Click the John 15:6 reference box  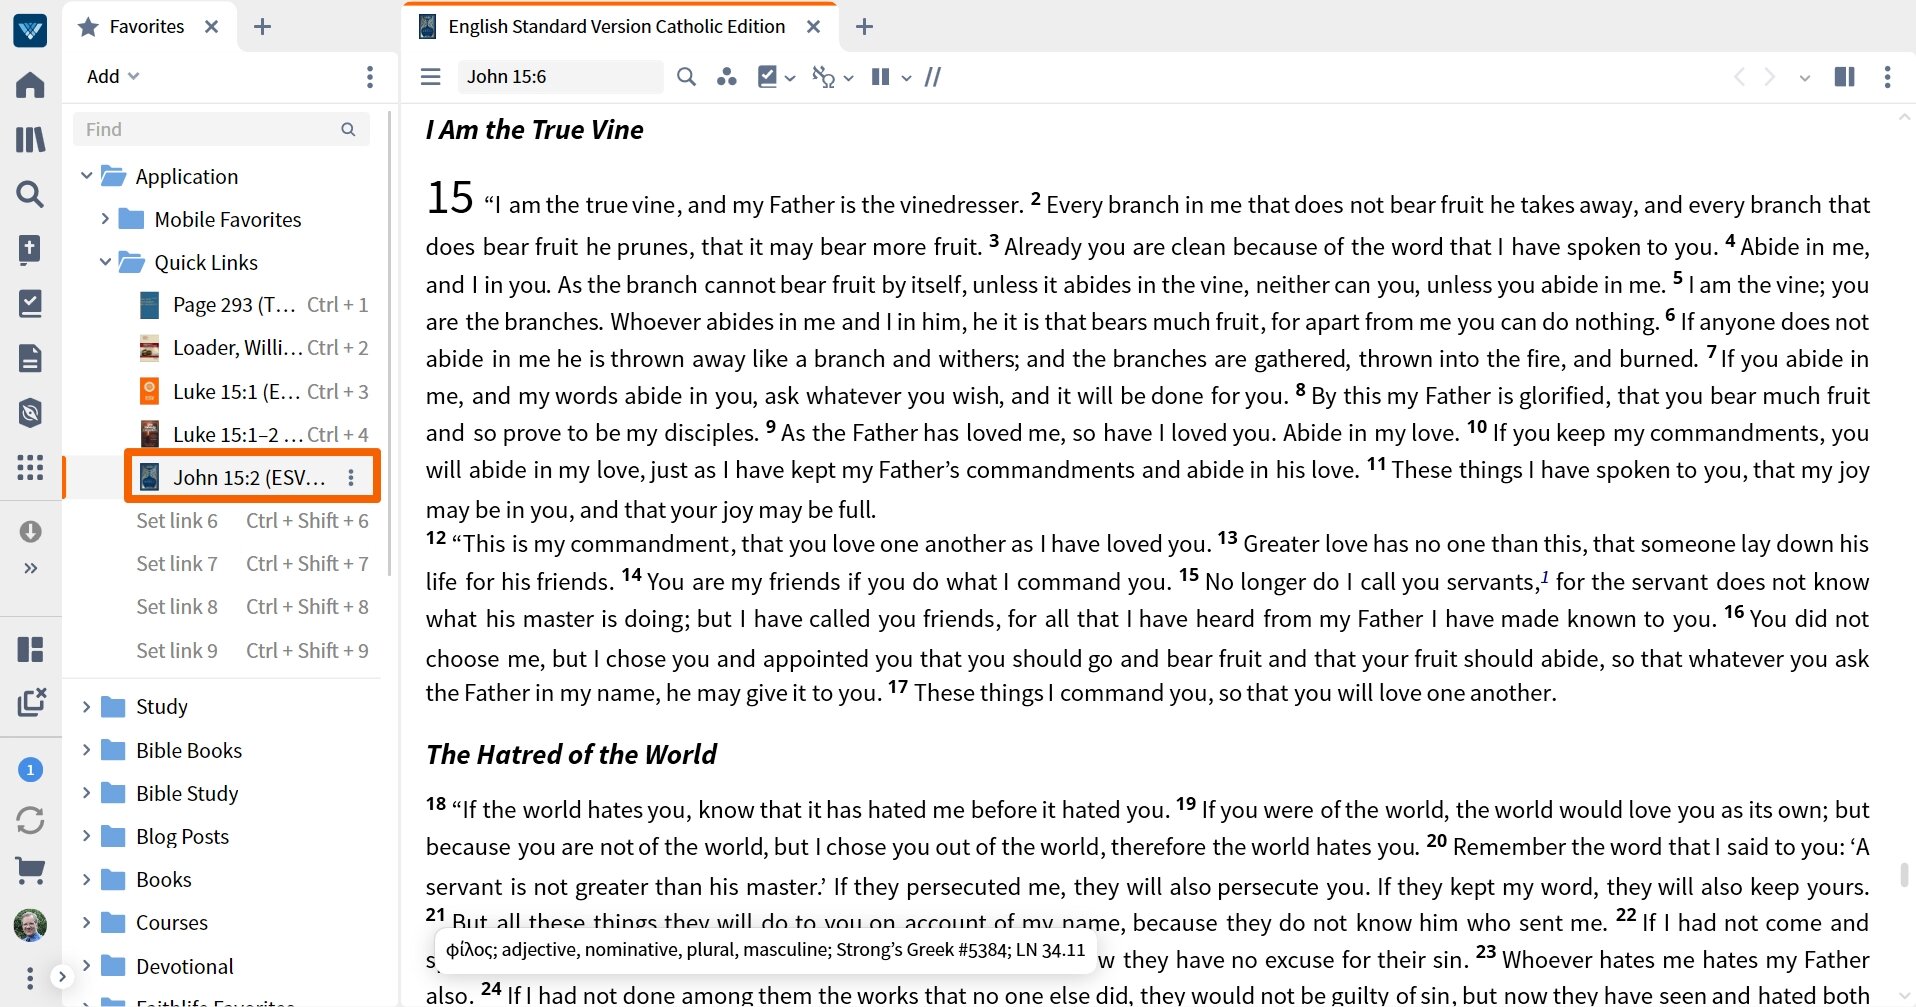560,77
